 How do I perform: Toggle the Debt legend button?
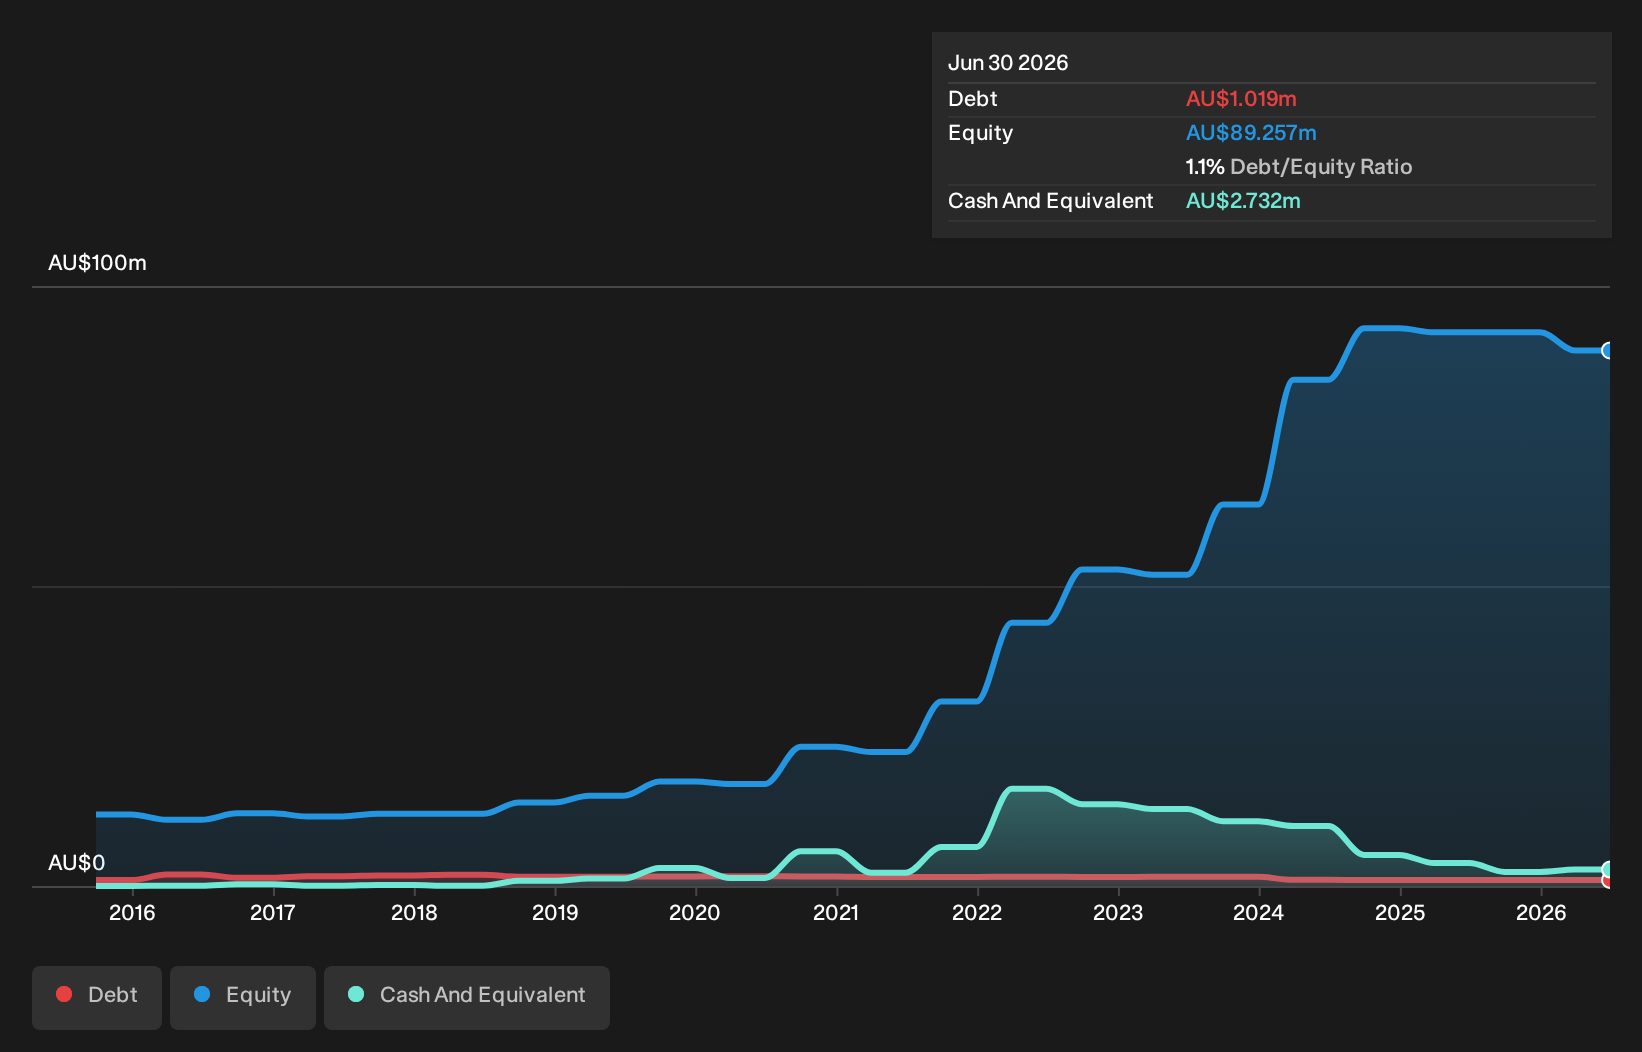97,997
